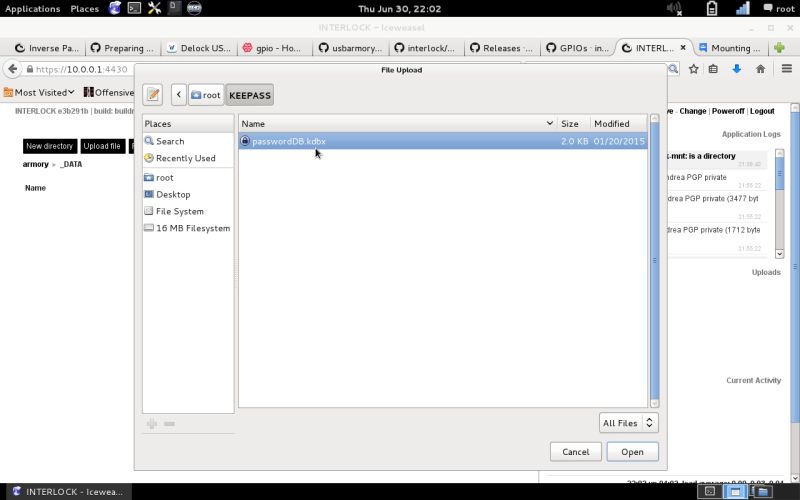Image resolution: width=800 pixels, height=500 pixels.
Task: Open the All Files filter dropdown
Action: (629, 423)
